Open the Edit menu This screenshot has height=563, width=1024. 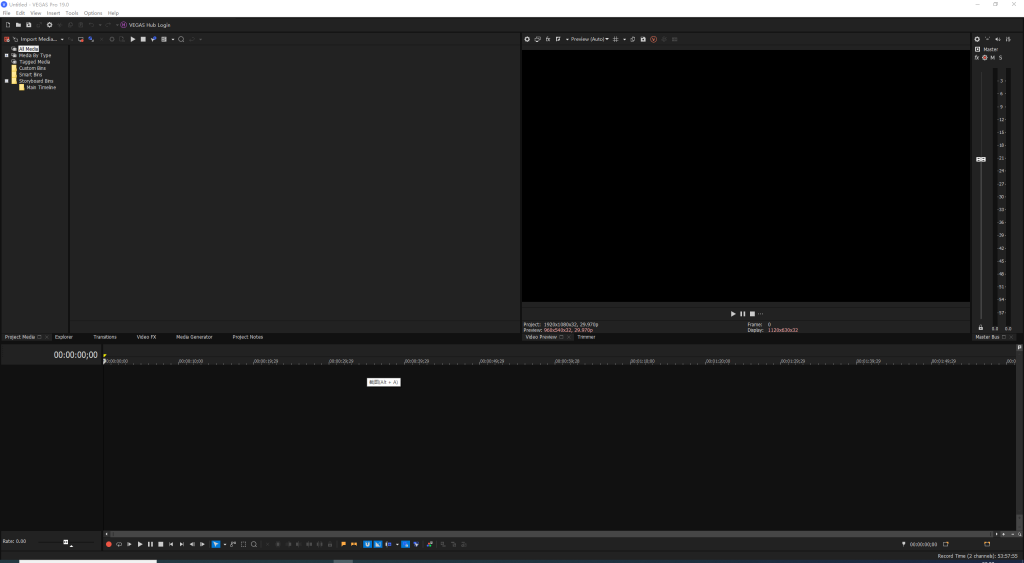point(20,13)
